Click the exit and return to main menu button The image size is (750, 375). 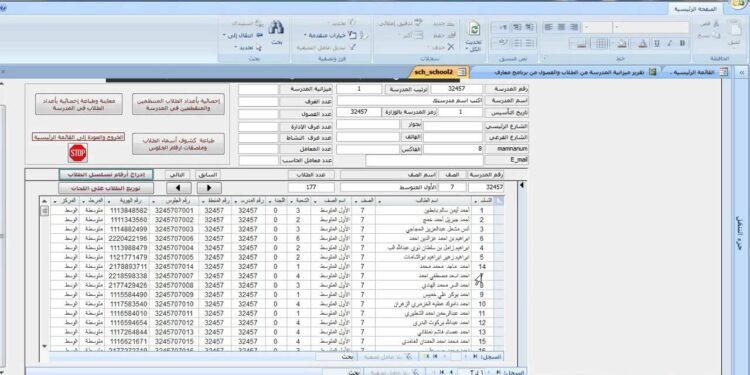coord(78,137)
